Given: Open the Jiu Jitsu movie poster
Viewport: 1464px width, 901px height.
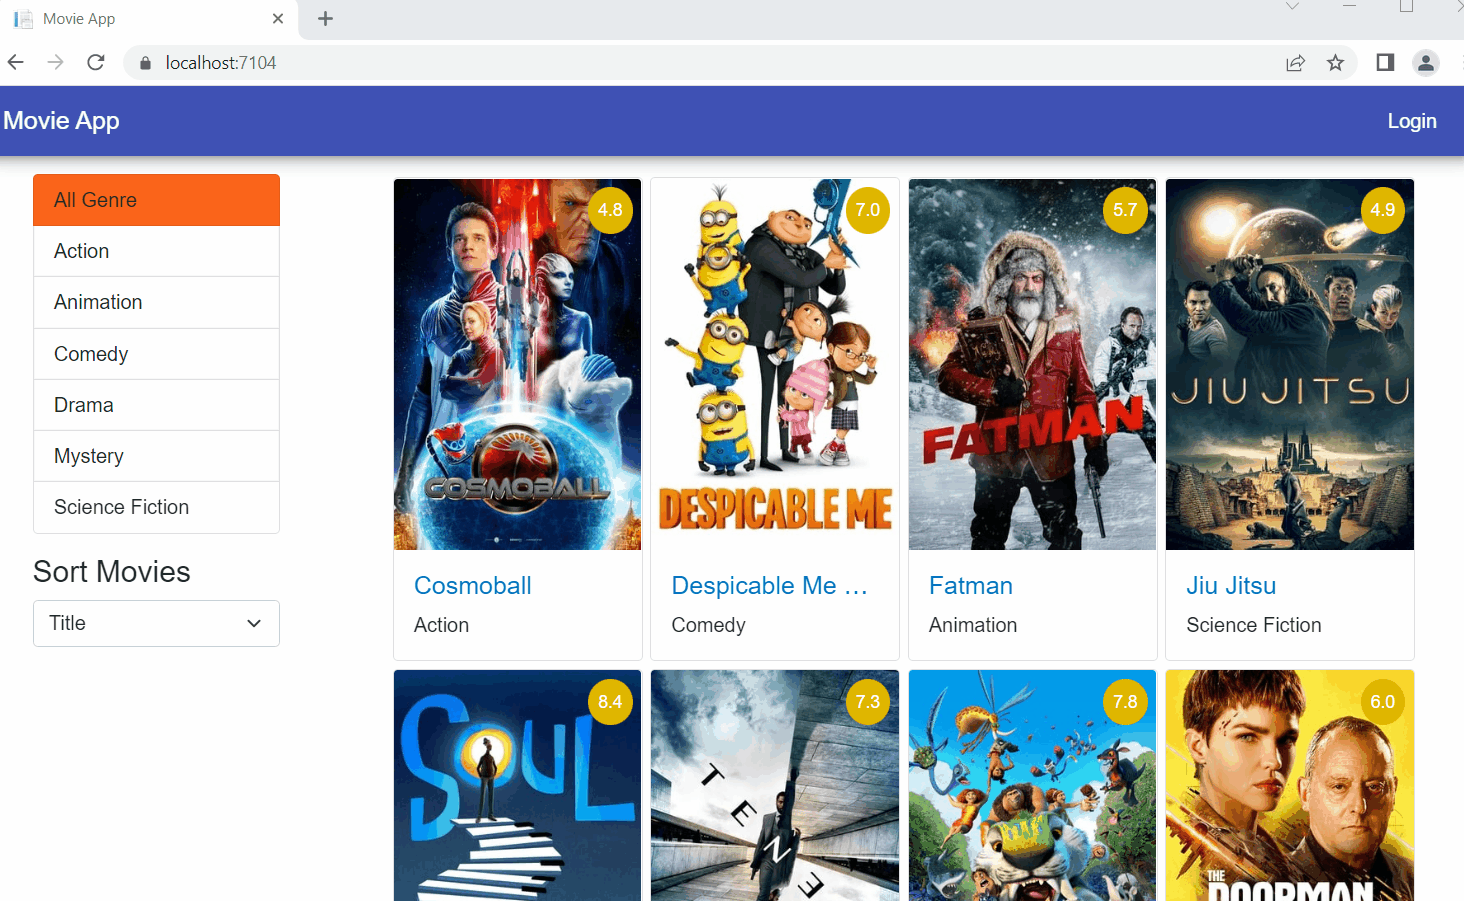Looking at the screenshot, I should click(x=1290, y=364).
